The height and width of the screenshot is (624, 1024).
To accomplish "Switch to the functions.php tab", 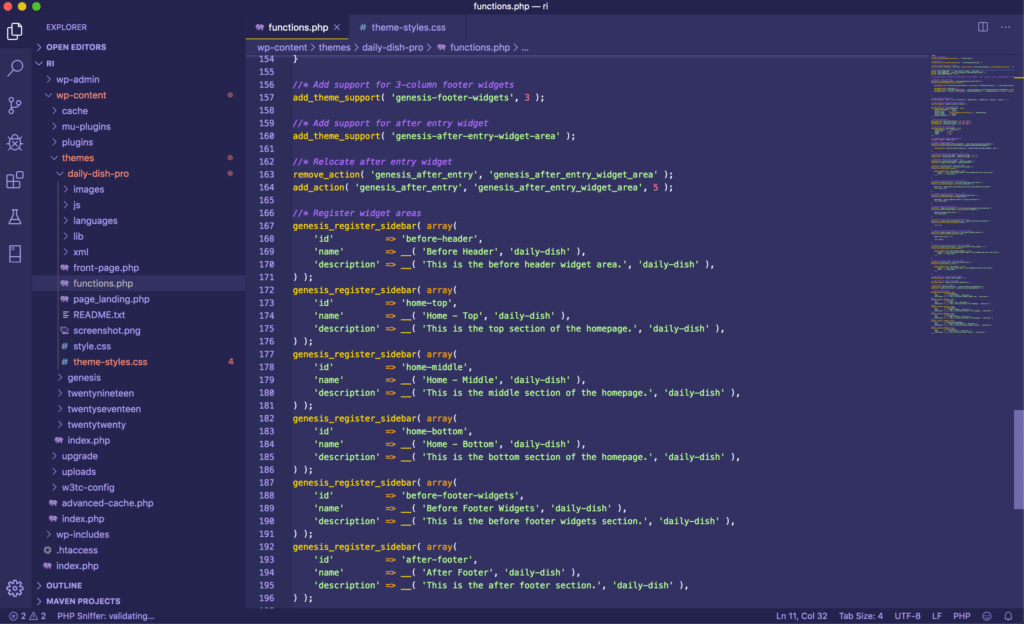I will 298,27.
